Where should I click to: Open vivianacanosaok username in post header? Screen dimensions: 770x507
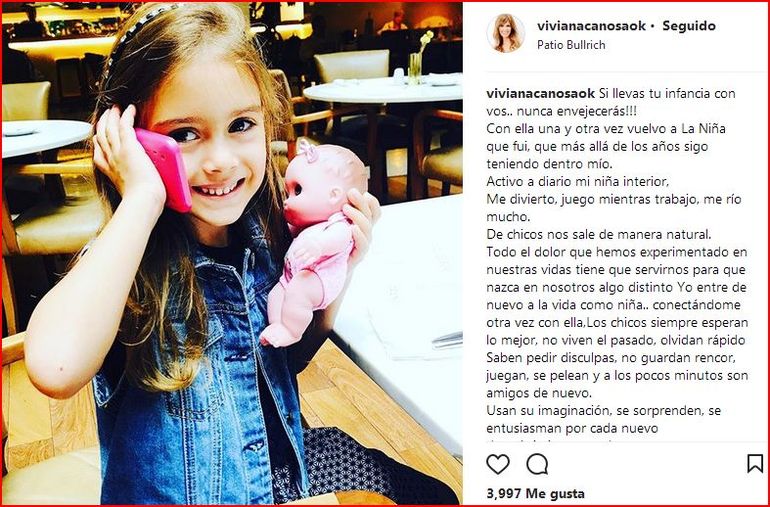[x=591, y=26]
